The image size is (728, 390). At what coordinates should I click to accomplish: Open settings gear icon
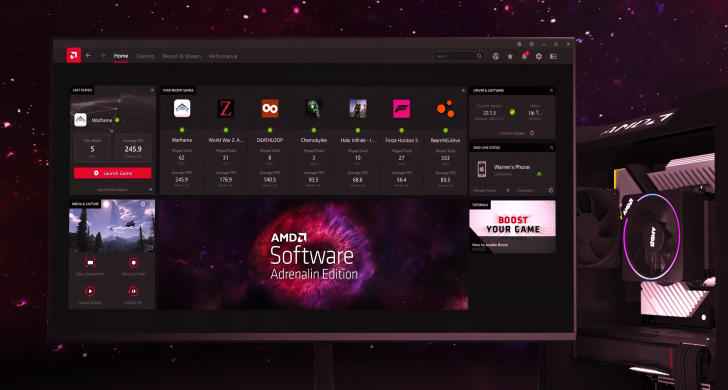539,56
